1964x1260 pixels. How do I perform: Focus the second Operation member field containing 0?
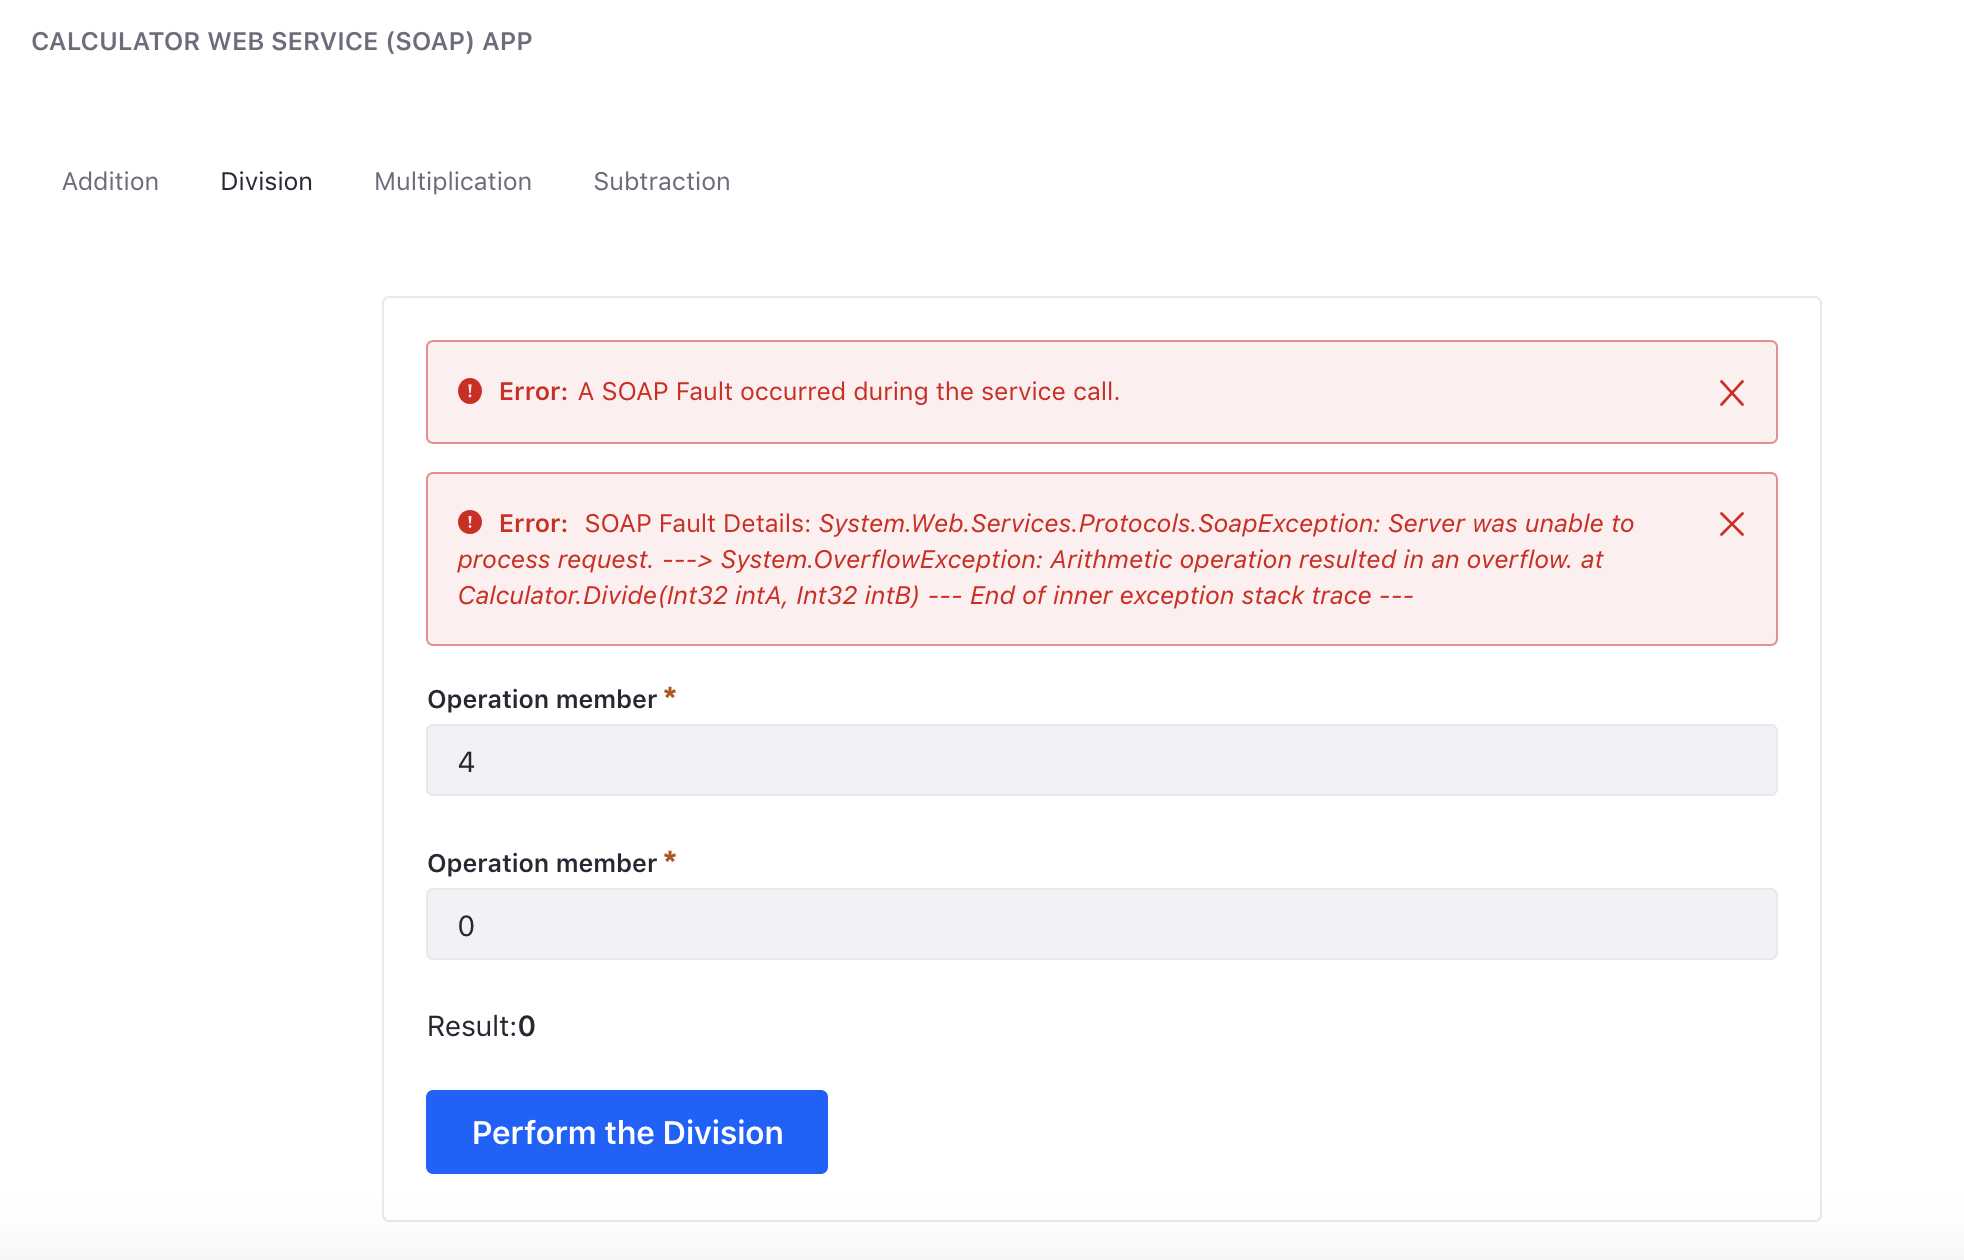point(1102,924)
